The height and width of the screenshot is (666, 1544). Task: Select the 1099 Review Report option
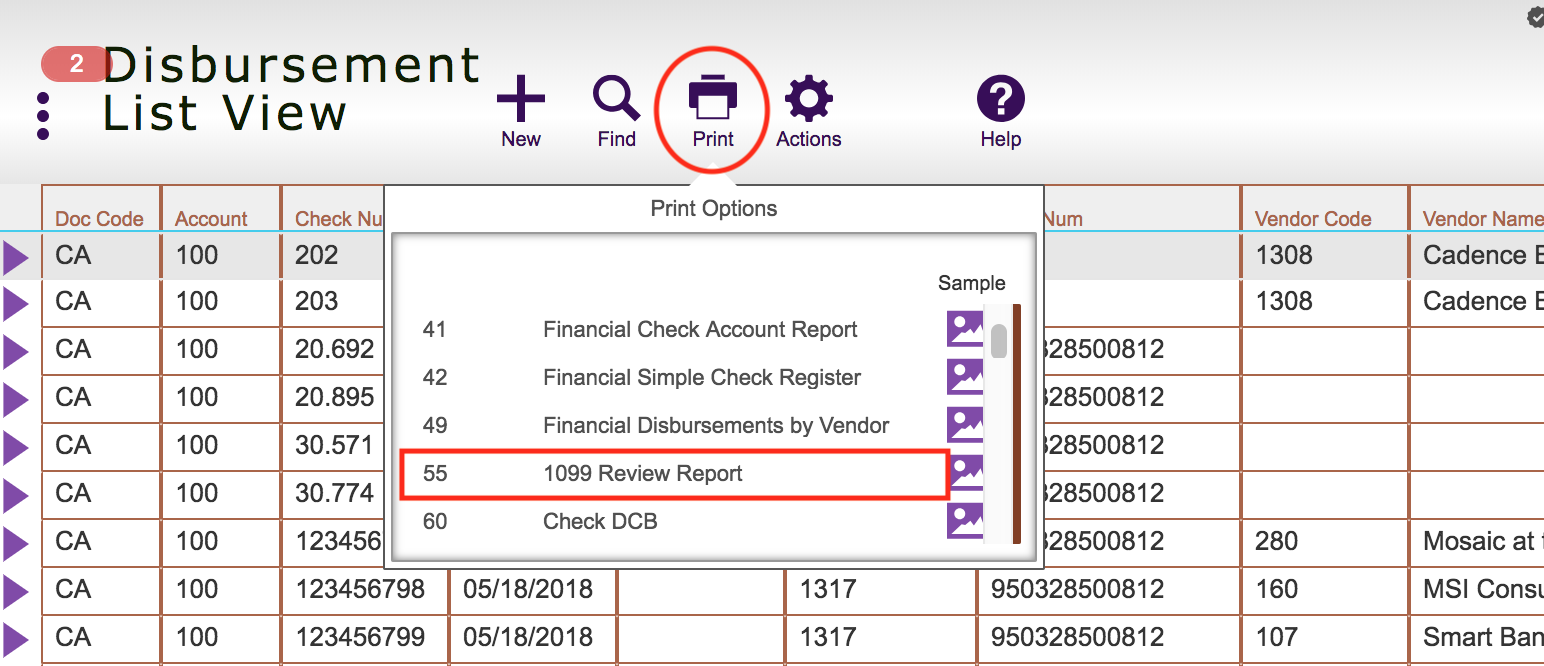pos(673,474)
